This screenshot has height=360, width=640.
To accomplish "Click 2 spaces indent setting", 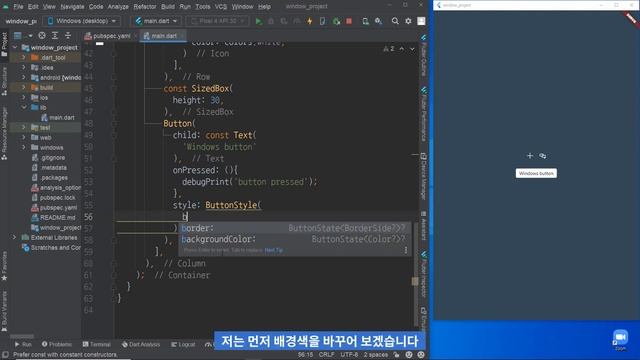I will pos(376,355).
